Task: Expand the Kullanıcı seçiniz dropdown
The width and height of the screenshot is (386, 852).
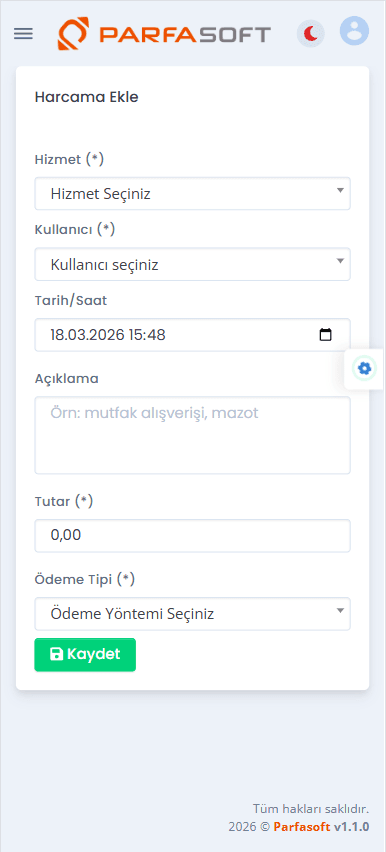Action: pos(192,264)
